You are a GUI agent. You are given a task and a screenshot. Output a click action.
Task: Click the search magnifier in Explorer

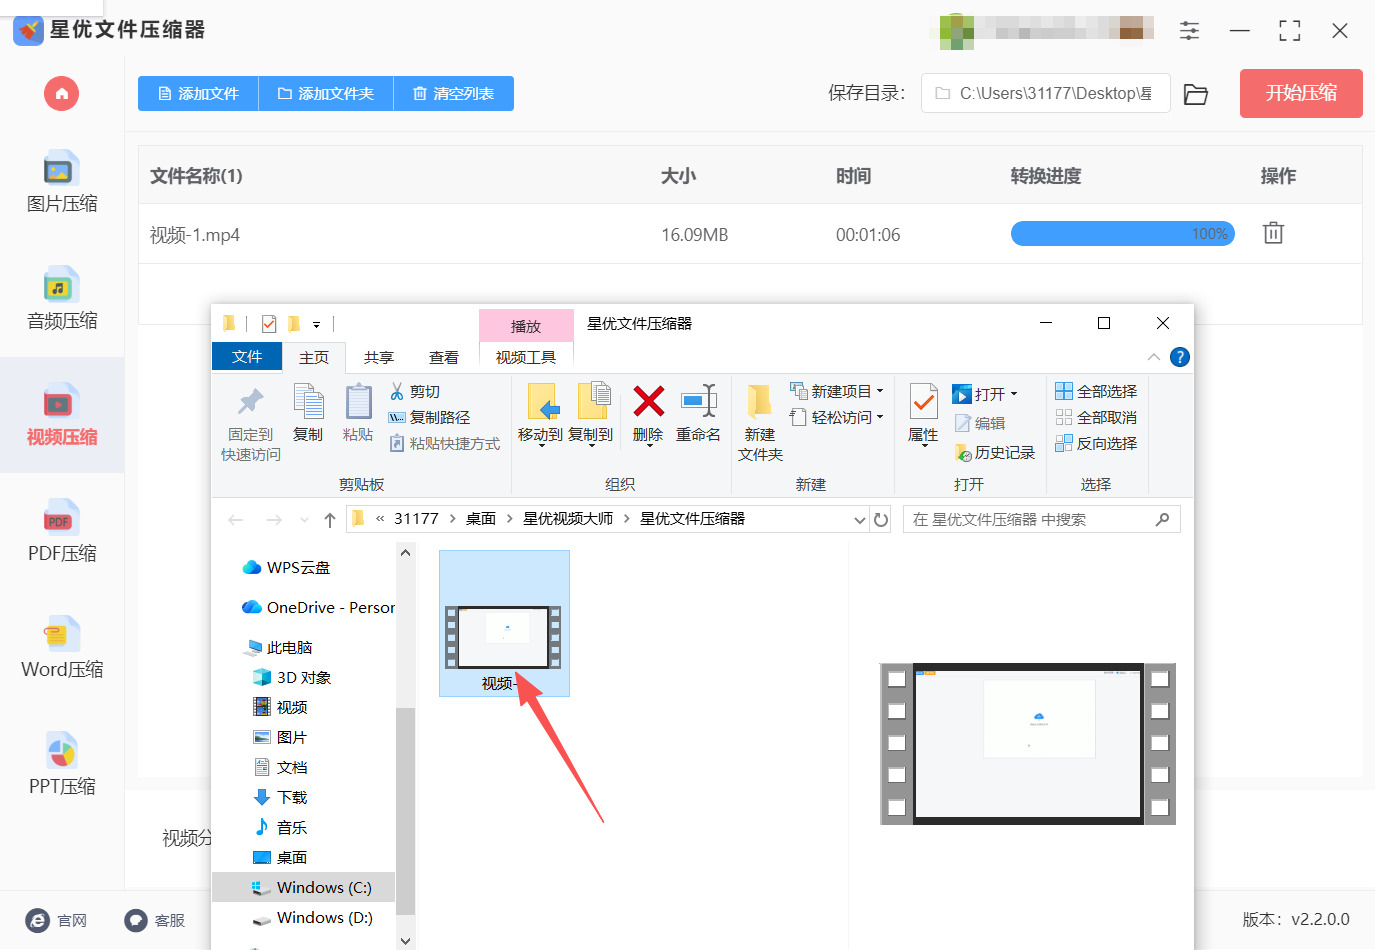(1162, 520)
